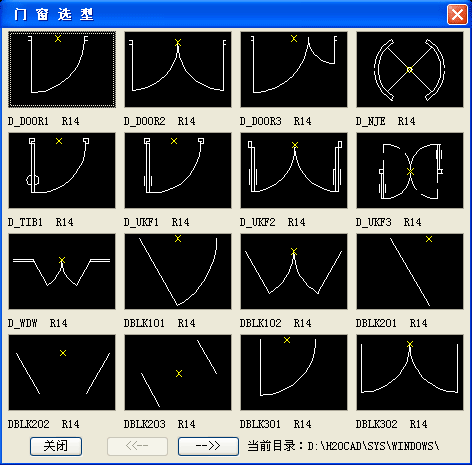Screen dimensions: 472x465
Task: Select the D_UKF1 single door preview
Action: click(x=178, y=170)
